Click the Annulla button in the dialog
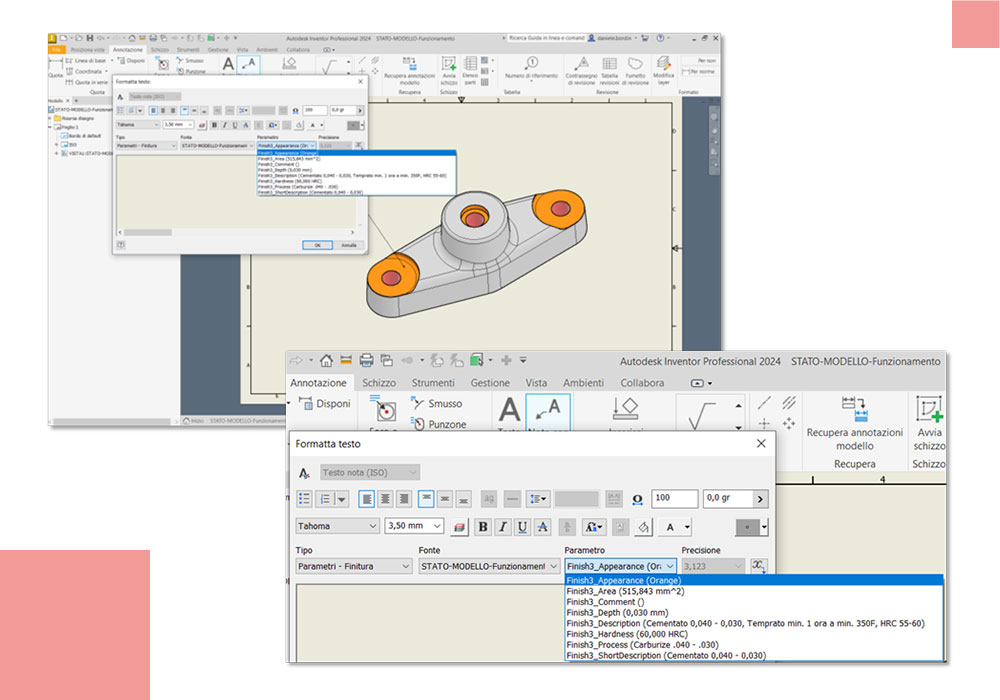This screenshot has width=1000, height=700. (x=348, y=245)
